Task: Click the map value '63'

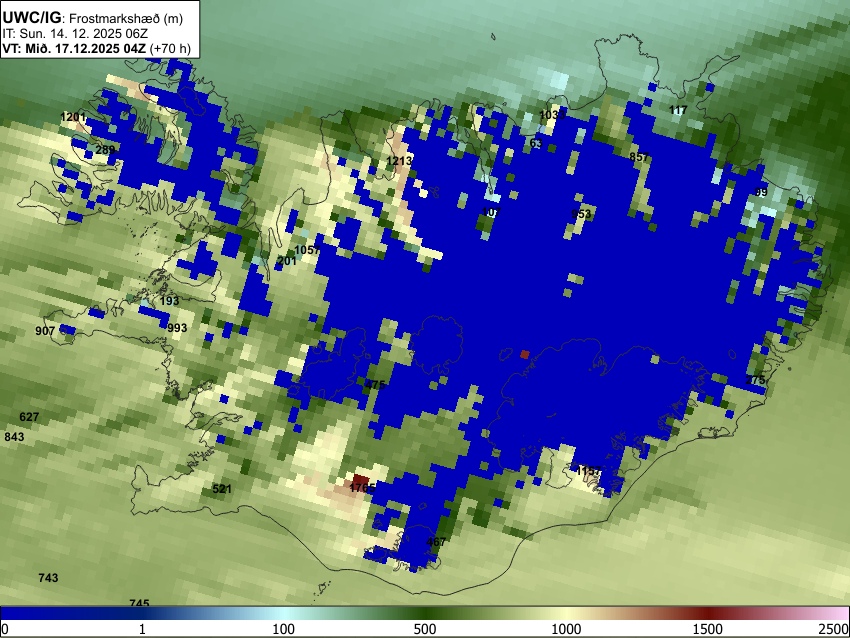Action: [536, 144]
